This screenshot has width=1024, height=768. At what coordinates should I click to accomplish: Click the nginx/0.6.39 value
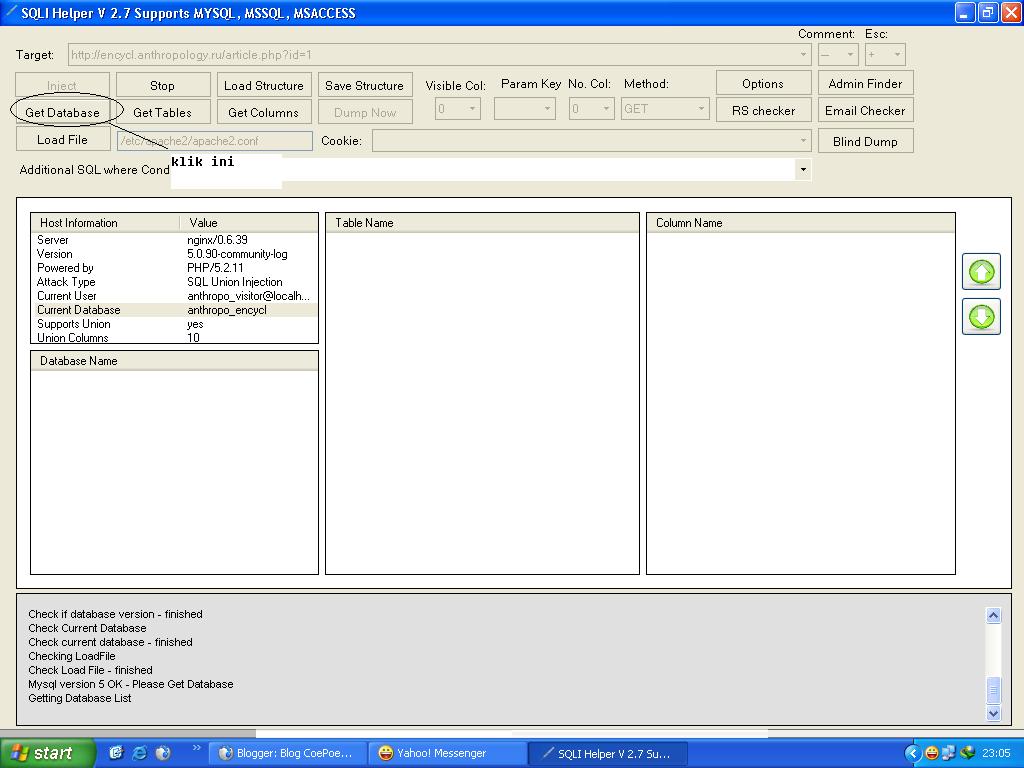pyautogui.click(x=217, y=240)
